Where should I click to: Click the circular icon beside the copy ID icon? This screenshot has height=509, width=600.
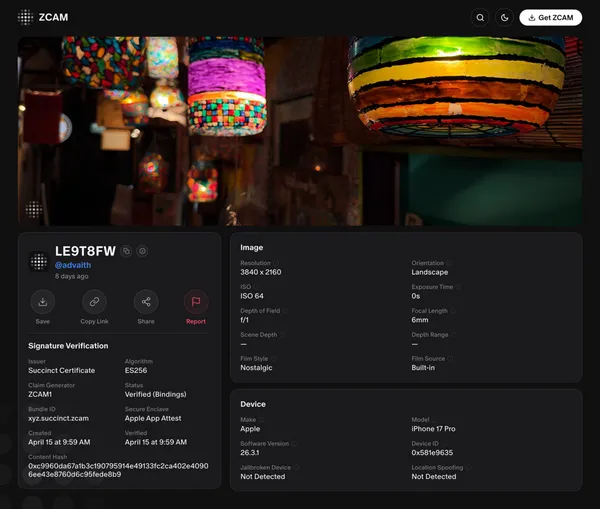click(143, 251)
